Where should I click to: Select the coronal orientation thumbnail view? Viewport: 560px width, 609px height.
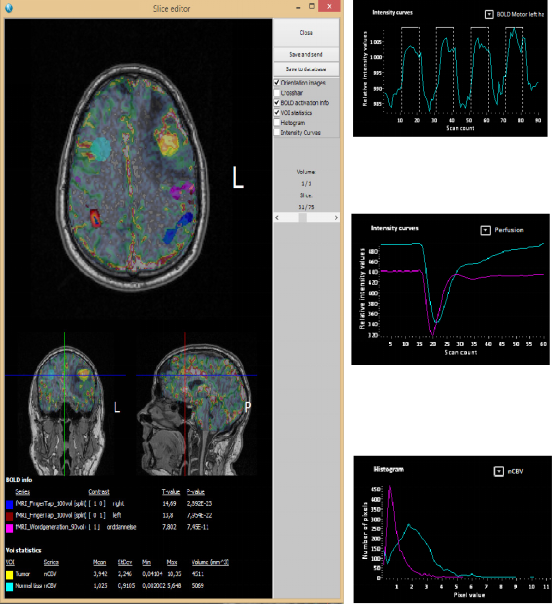point(66,404)
